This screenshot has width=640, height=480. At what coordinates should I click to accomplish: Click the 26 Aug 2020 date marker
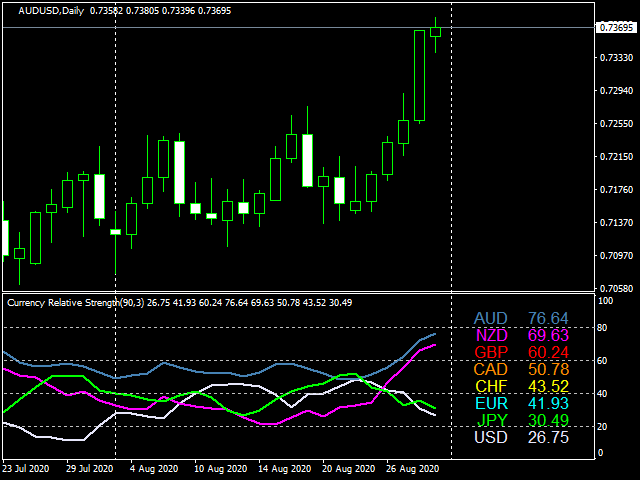pos(410,468)
